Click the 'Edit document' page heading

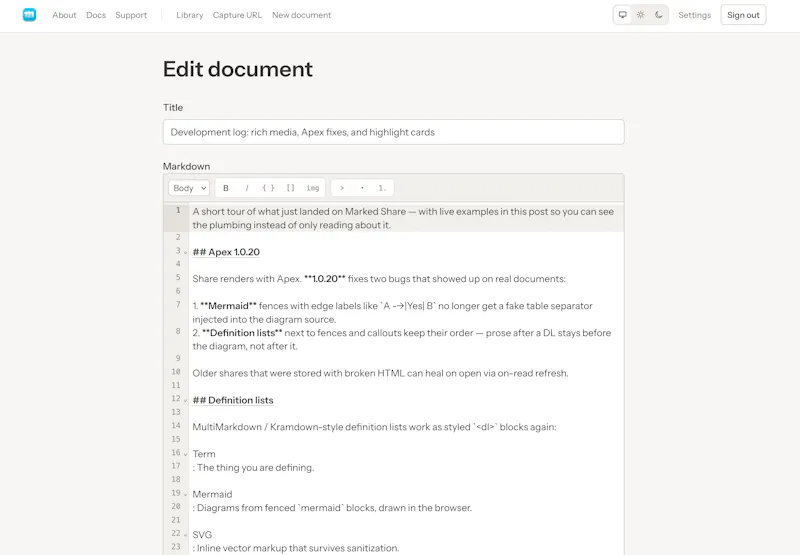tap(238, 69)
